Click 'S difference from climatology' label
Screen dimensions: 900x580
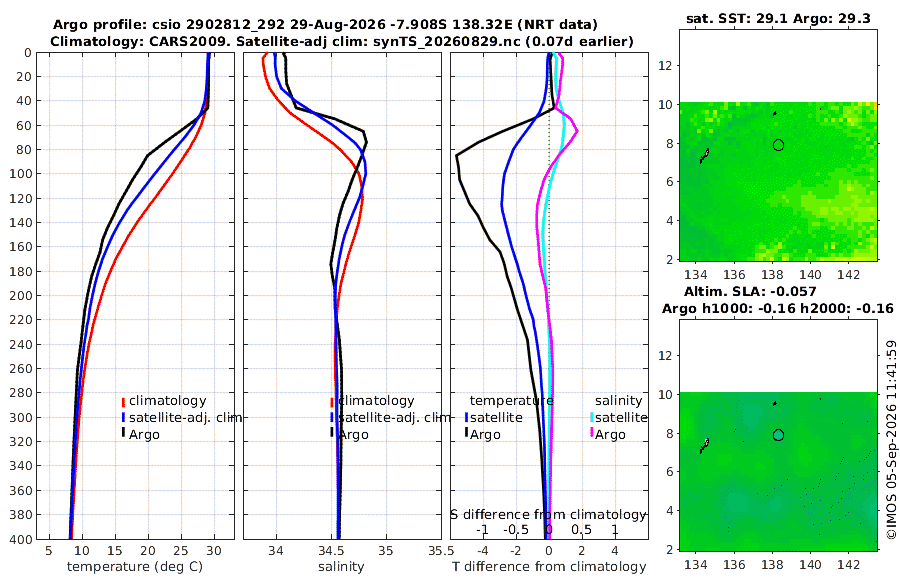pyautogui.click(x=548, y=515)
